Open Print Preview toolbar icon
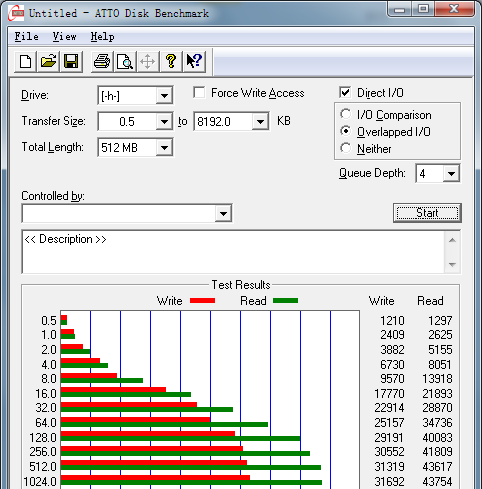 coord(125,62)
